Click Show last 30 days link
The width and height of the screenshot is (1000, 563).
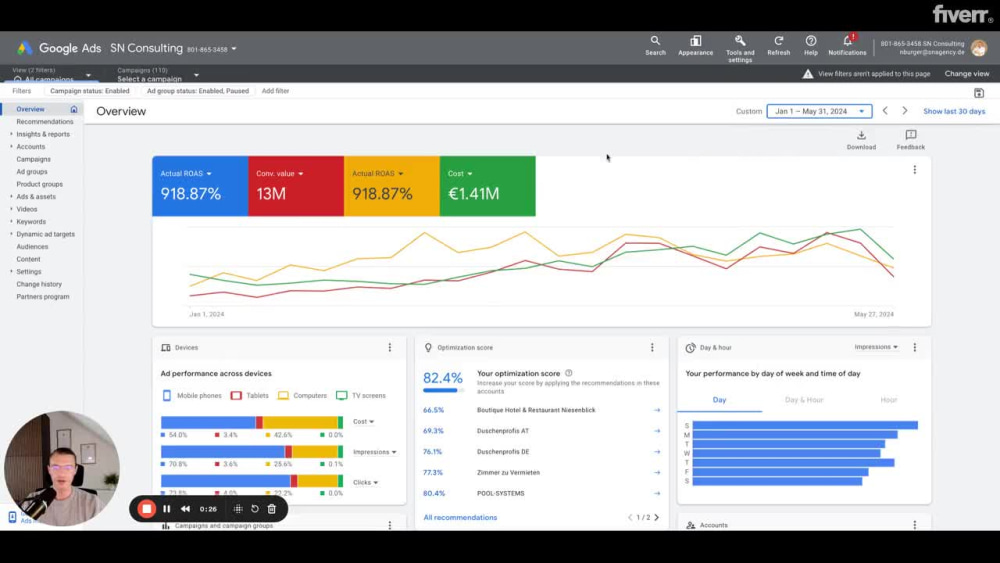point(954,111)
